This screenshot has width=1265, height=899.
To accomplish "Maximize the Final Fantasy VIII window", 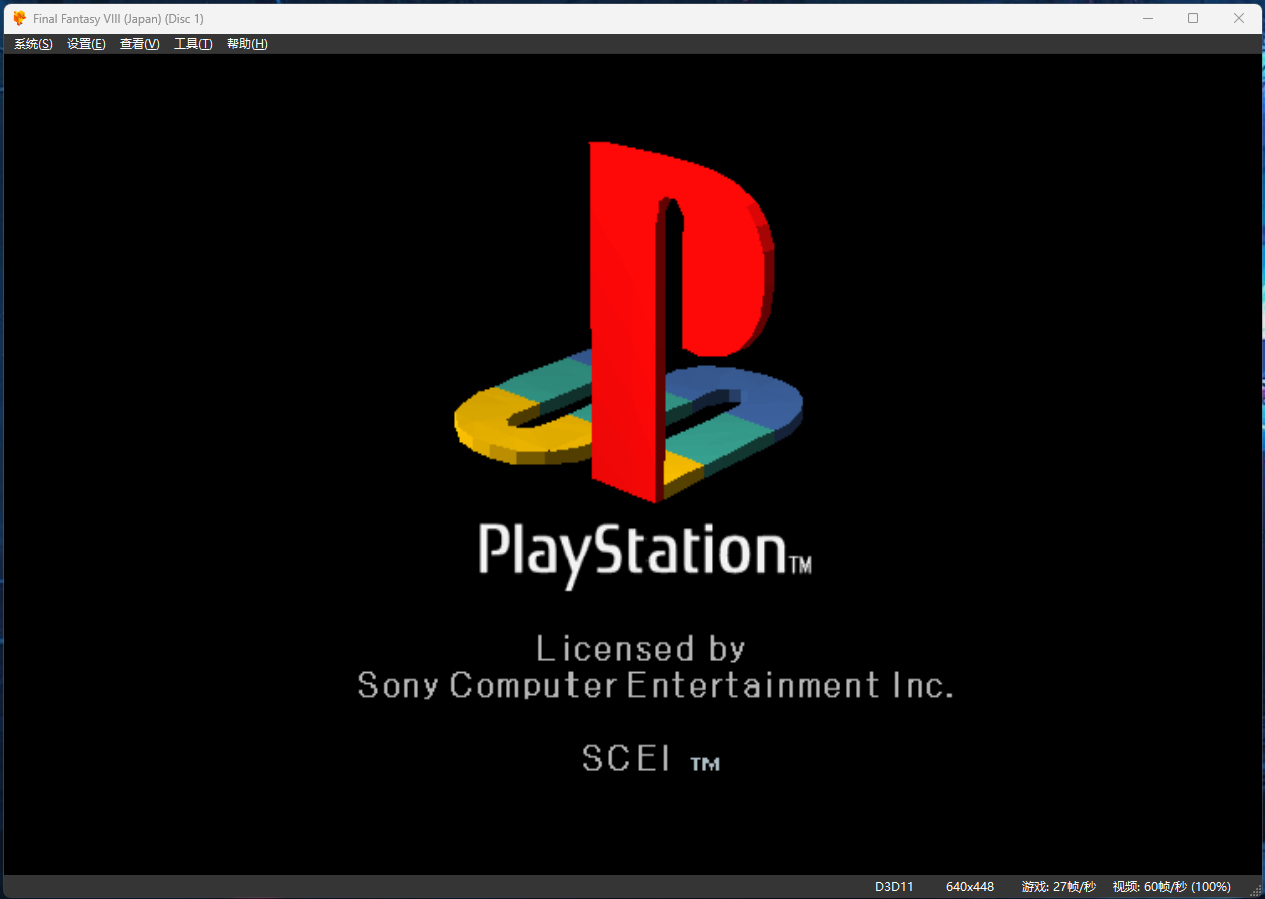I will [1193, 18].
